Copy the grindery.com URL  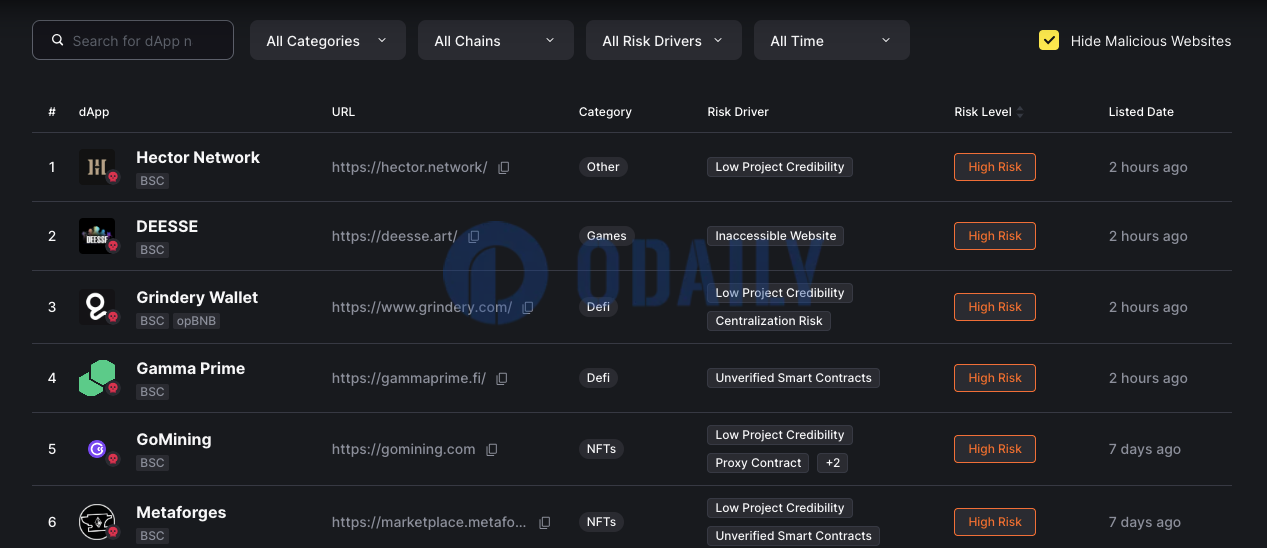[x=528, y=307]
